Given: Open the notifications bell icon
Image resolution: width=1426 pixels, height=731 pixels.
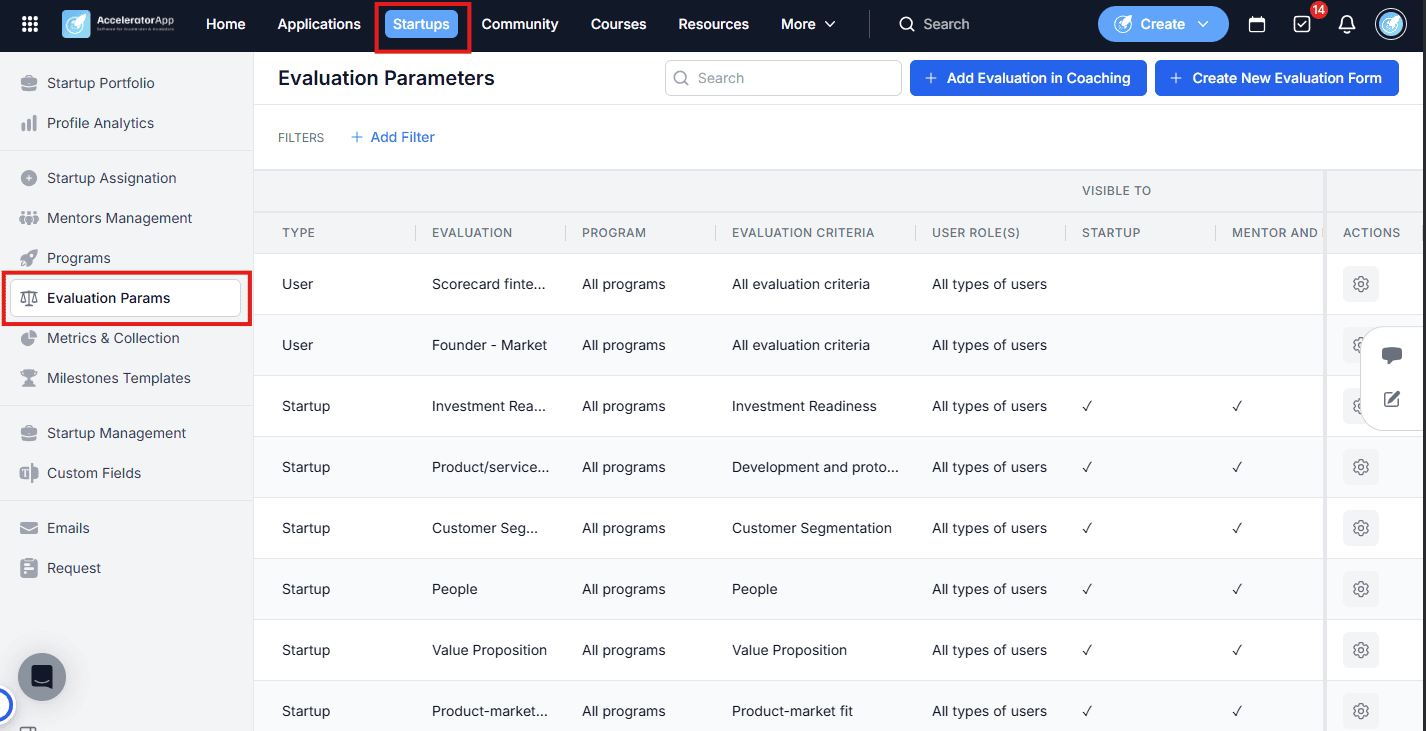Looking at the screenshot, I should (x=1347, y=24).
